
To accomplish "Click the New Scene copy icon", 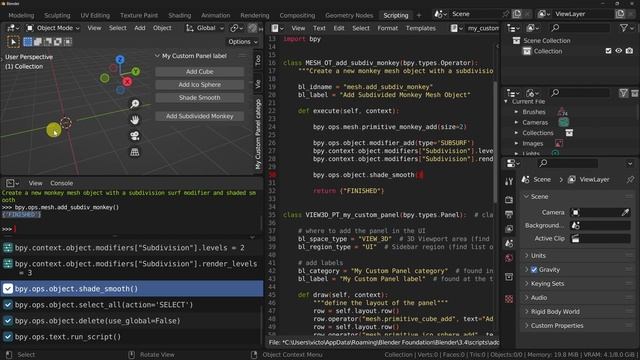I will coord(517,14).
